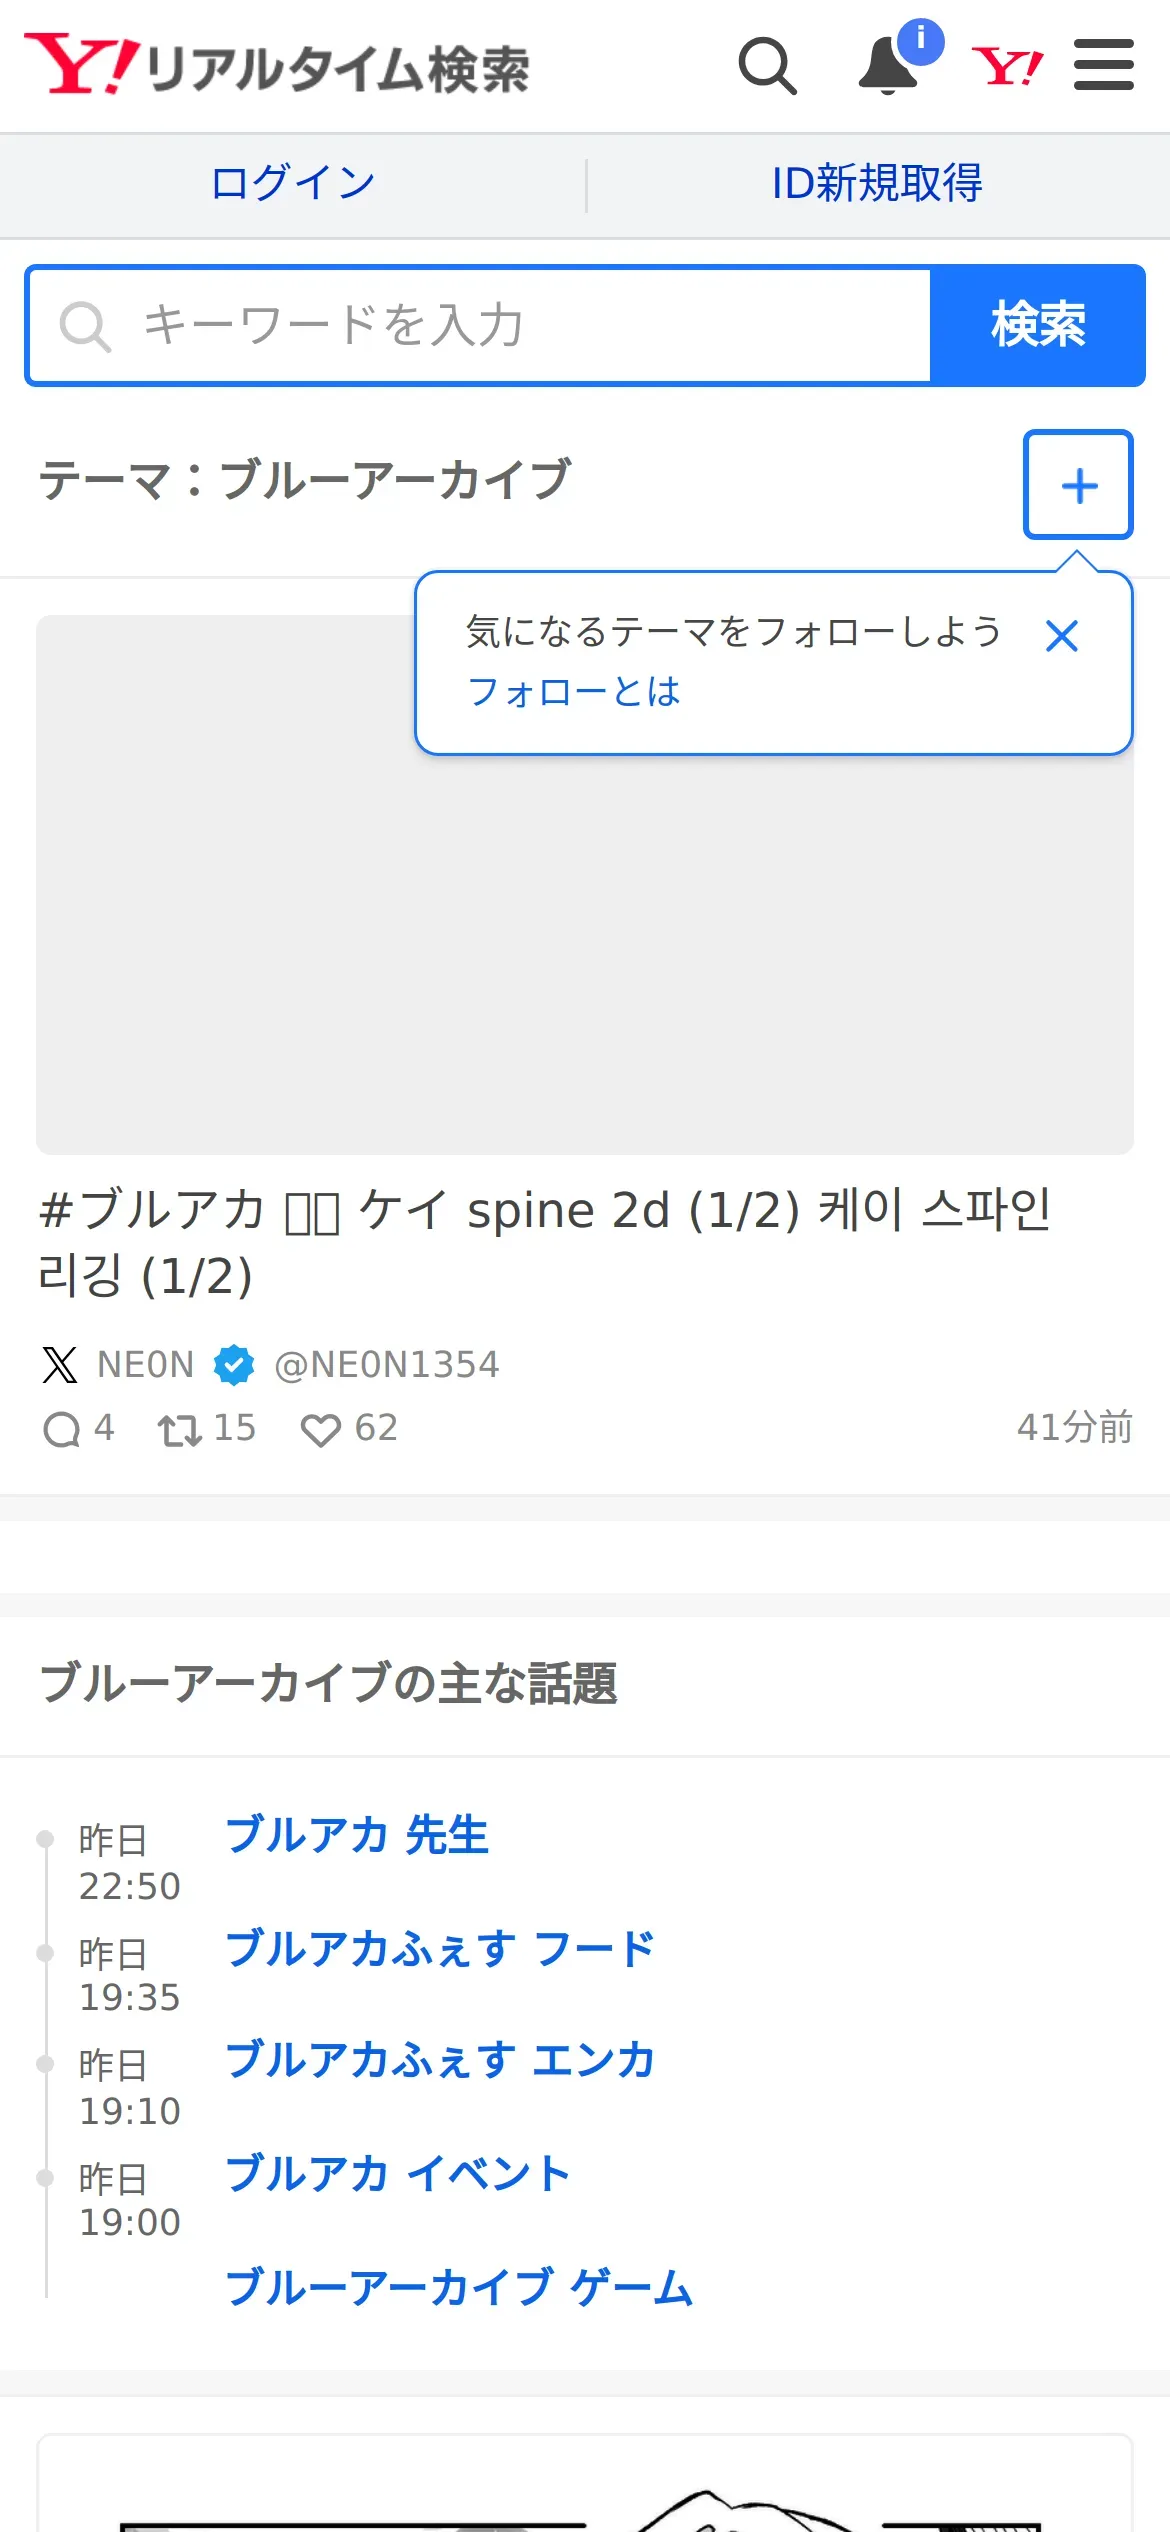The height and width of the screenshot is (2532, 1170).
Task: Click the フォローとは link
Action: [x=573, y=691]
